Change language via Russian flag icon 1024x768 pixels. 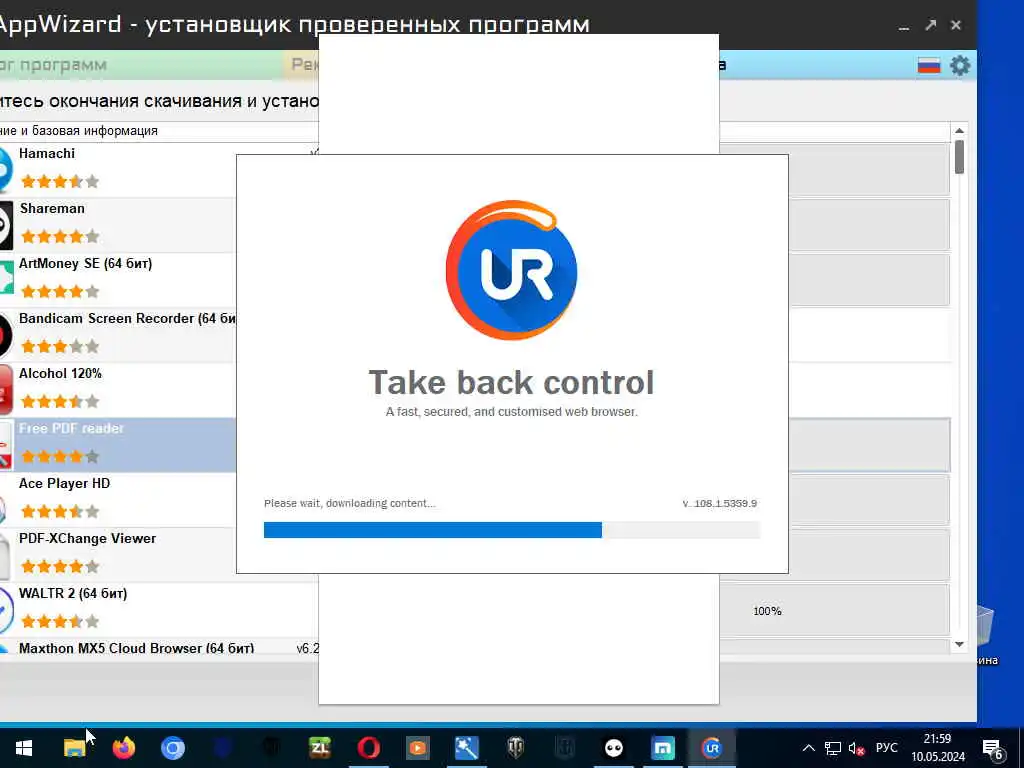coord(929,65)
